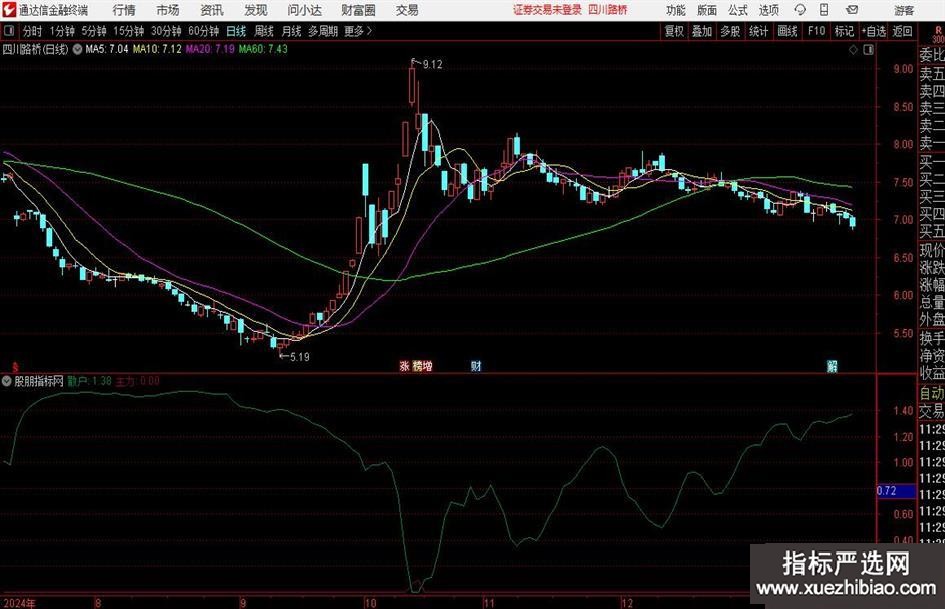Open the 财富圈 menu
The width and height of the screenshot is (945, 609).
coord(358,10)
